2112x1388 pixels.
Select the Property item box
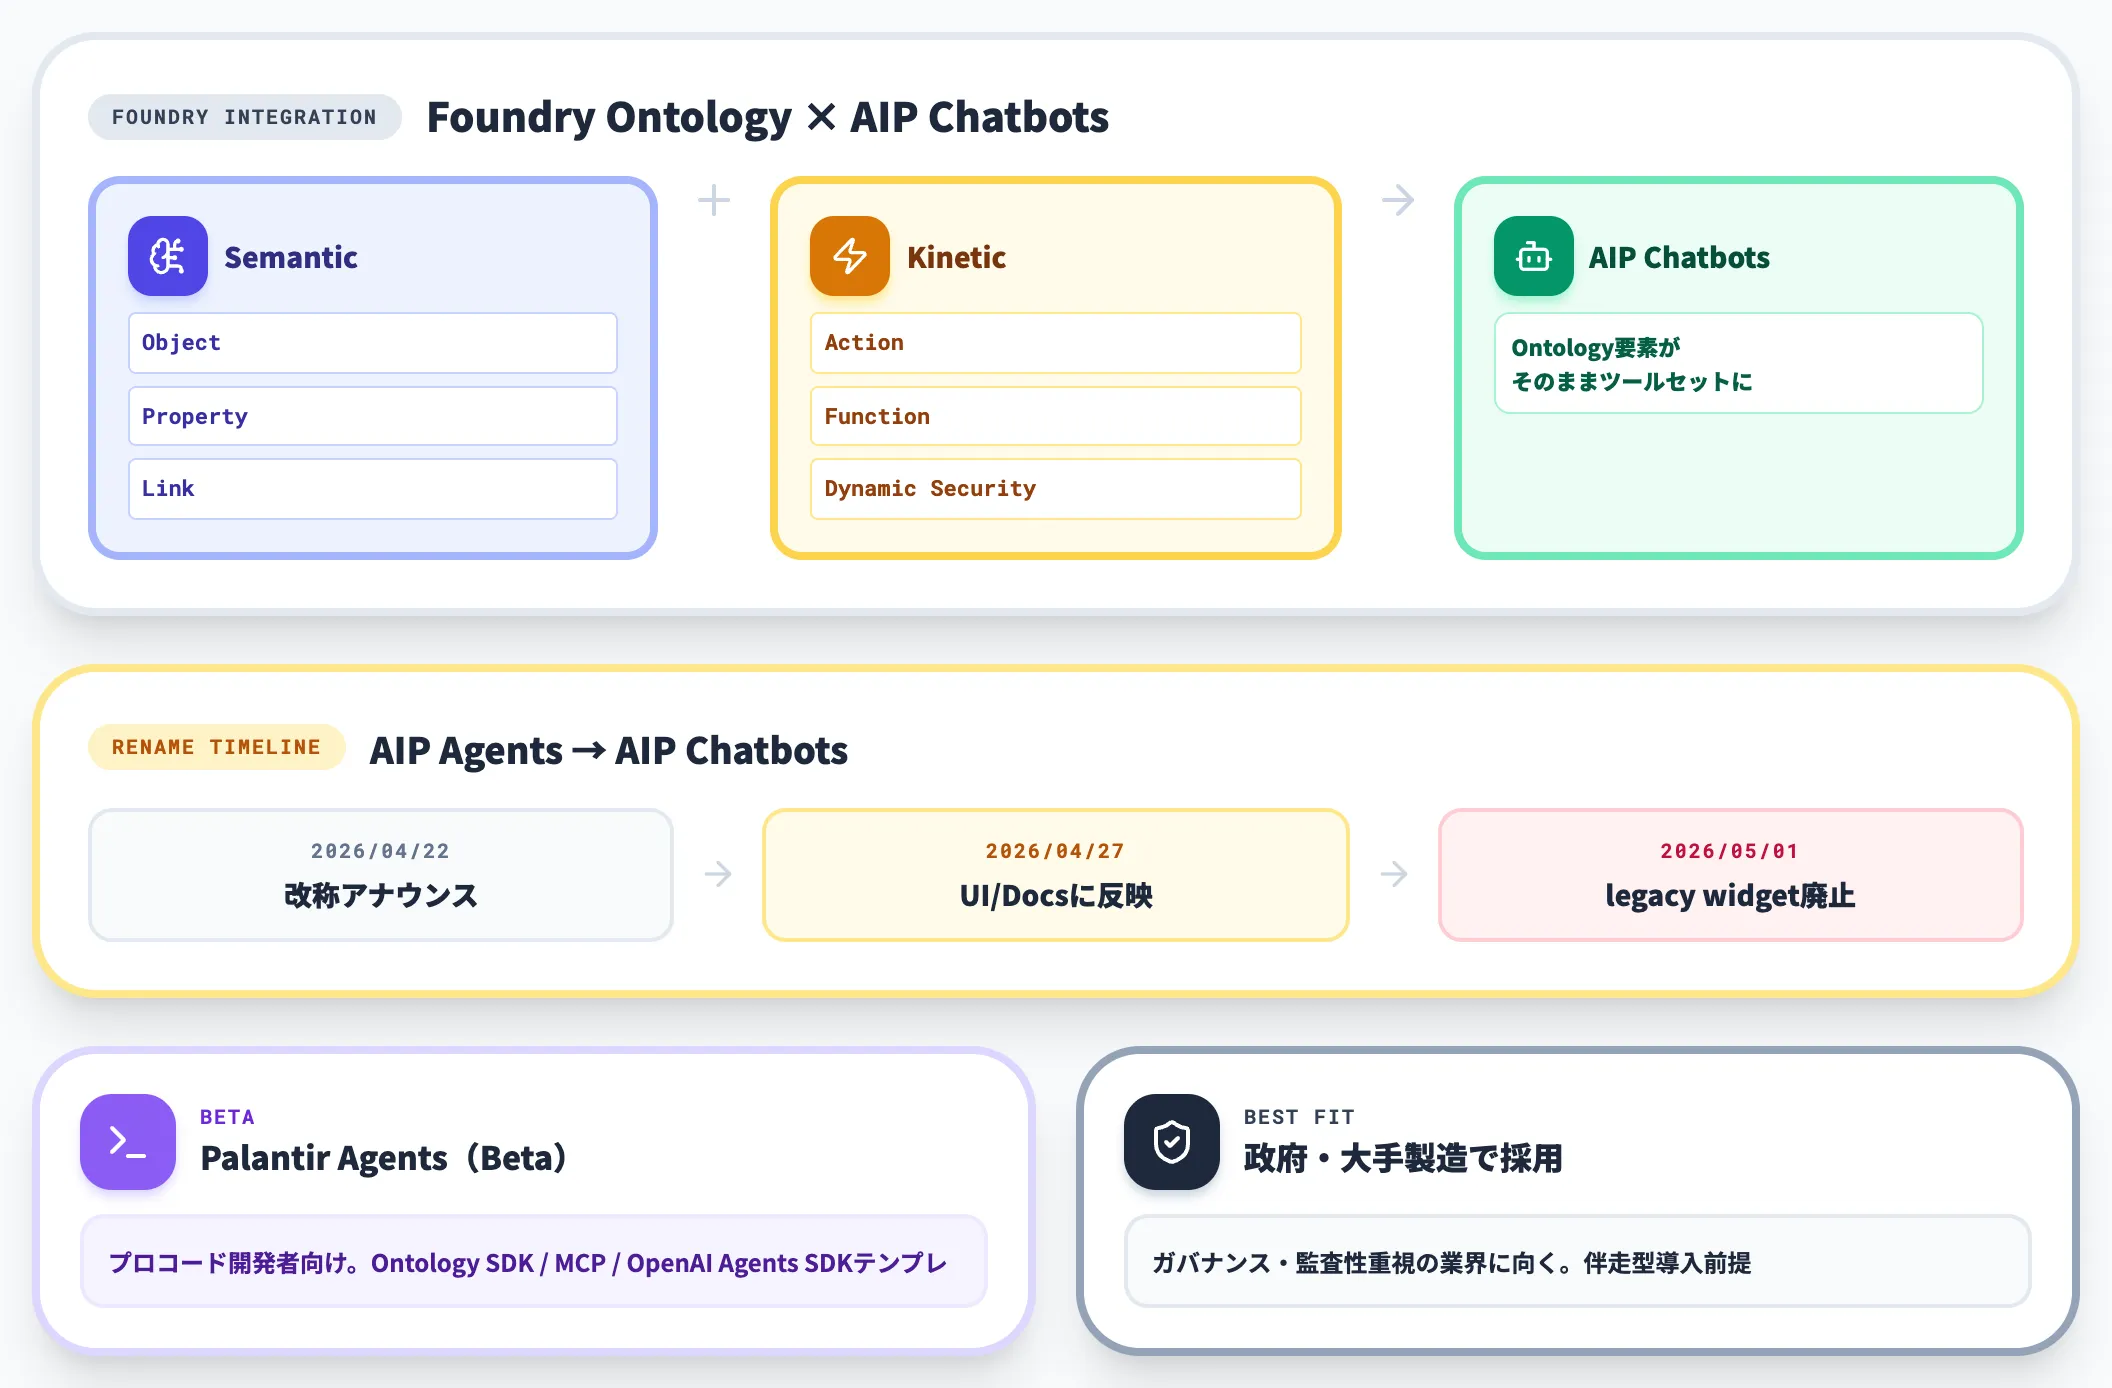click(373, 416)
